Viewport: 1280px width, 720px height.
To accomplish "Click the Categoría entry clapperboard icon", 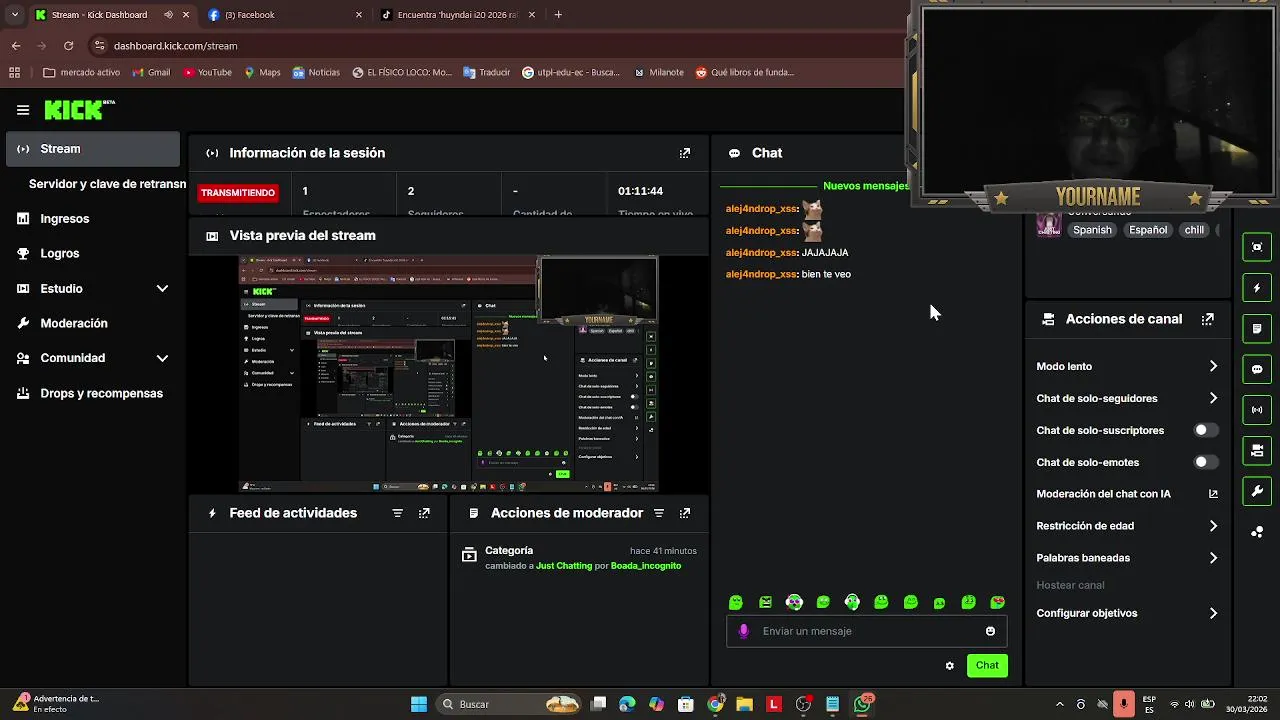I will tap(469, 554).
